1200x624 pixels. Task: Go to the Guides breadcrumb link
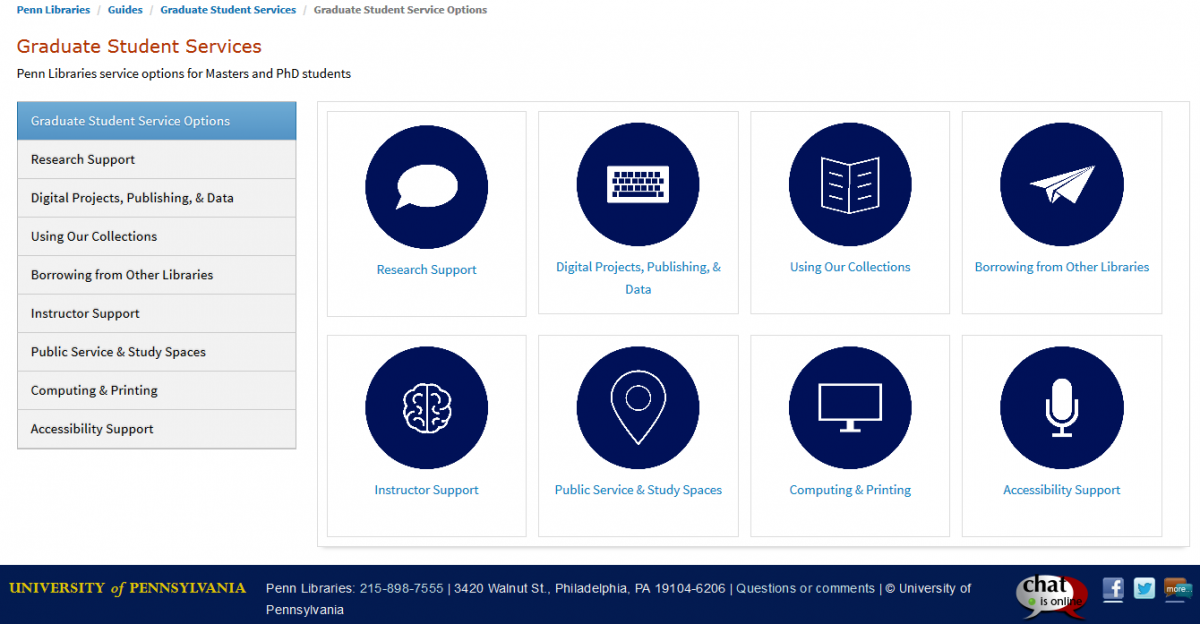[125, 10]
